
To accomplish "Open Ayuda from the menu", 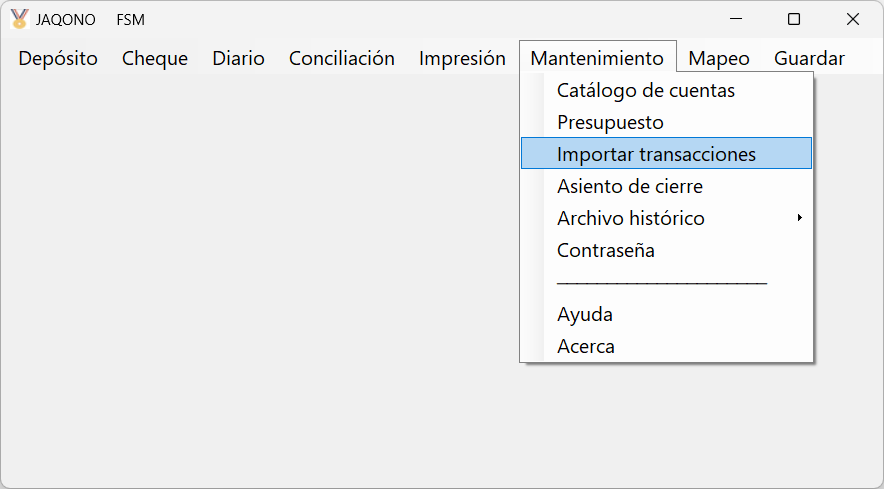I will pos(585,315).
